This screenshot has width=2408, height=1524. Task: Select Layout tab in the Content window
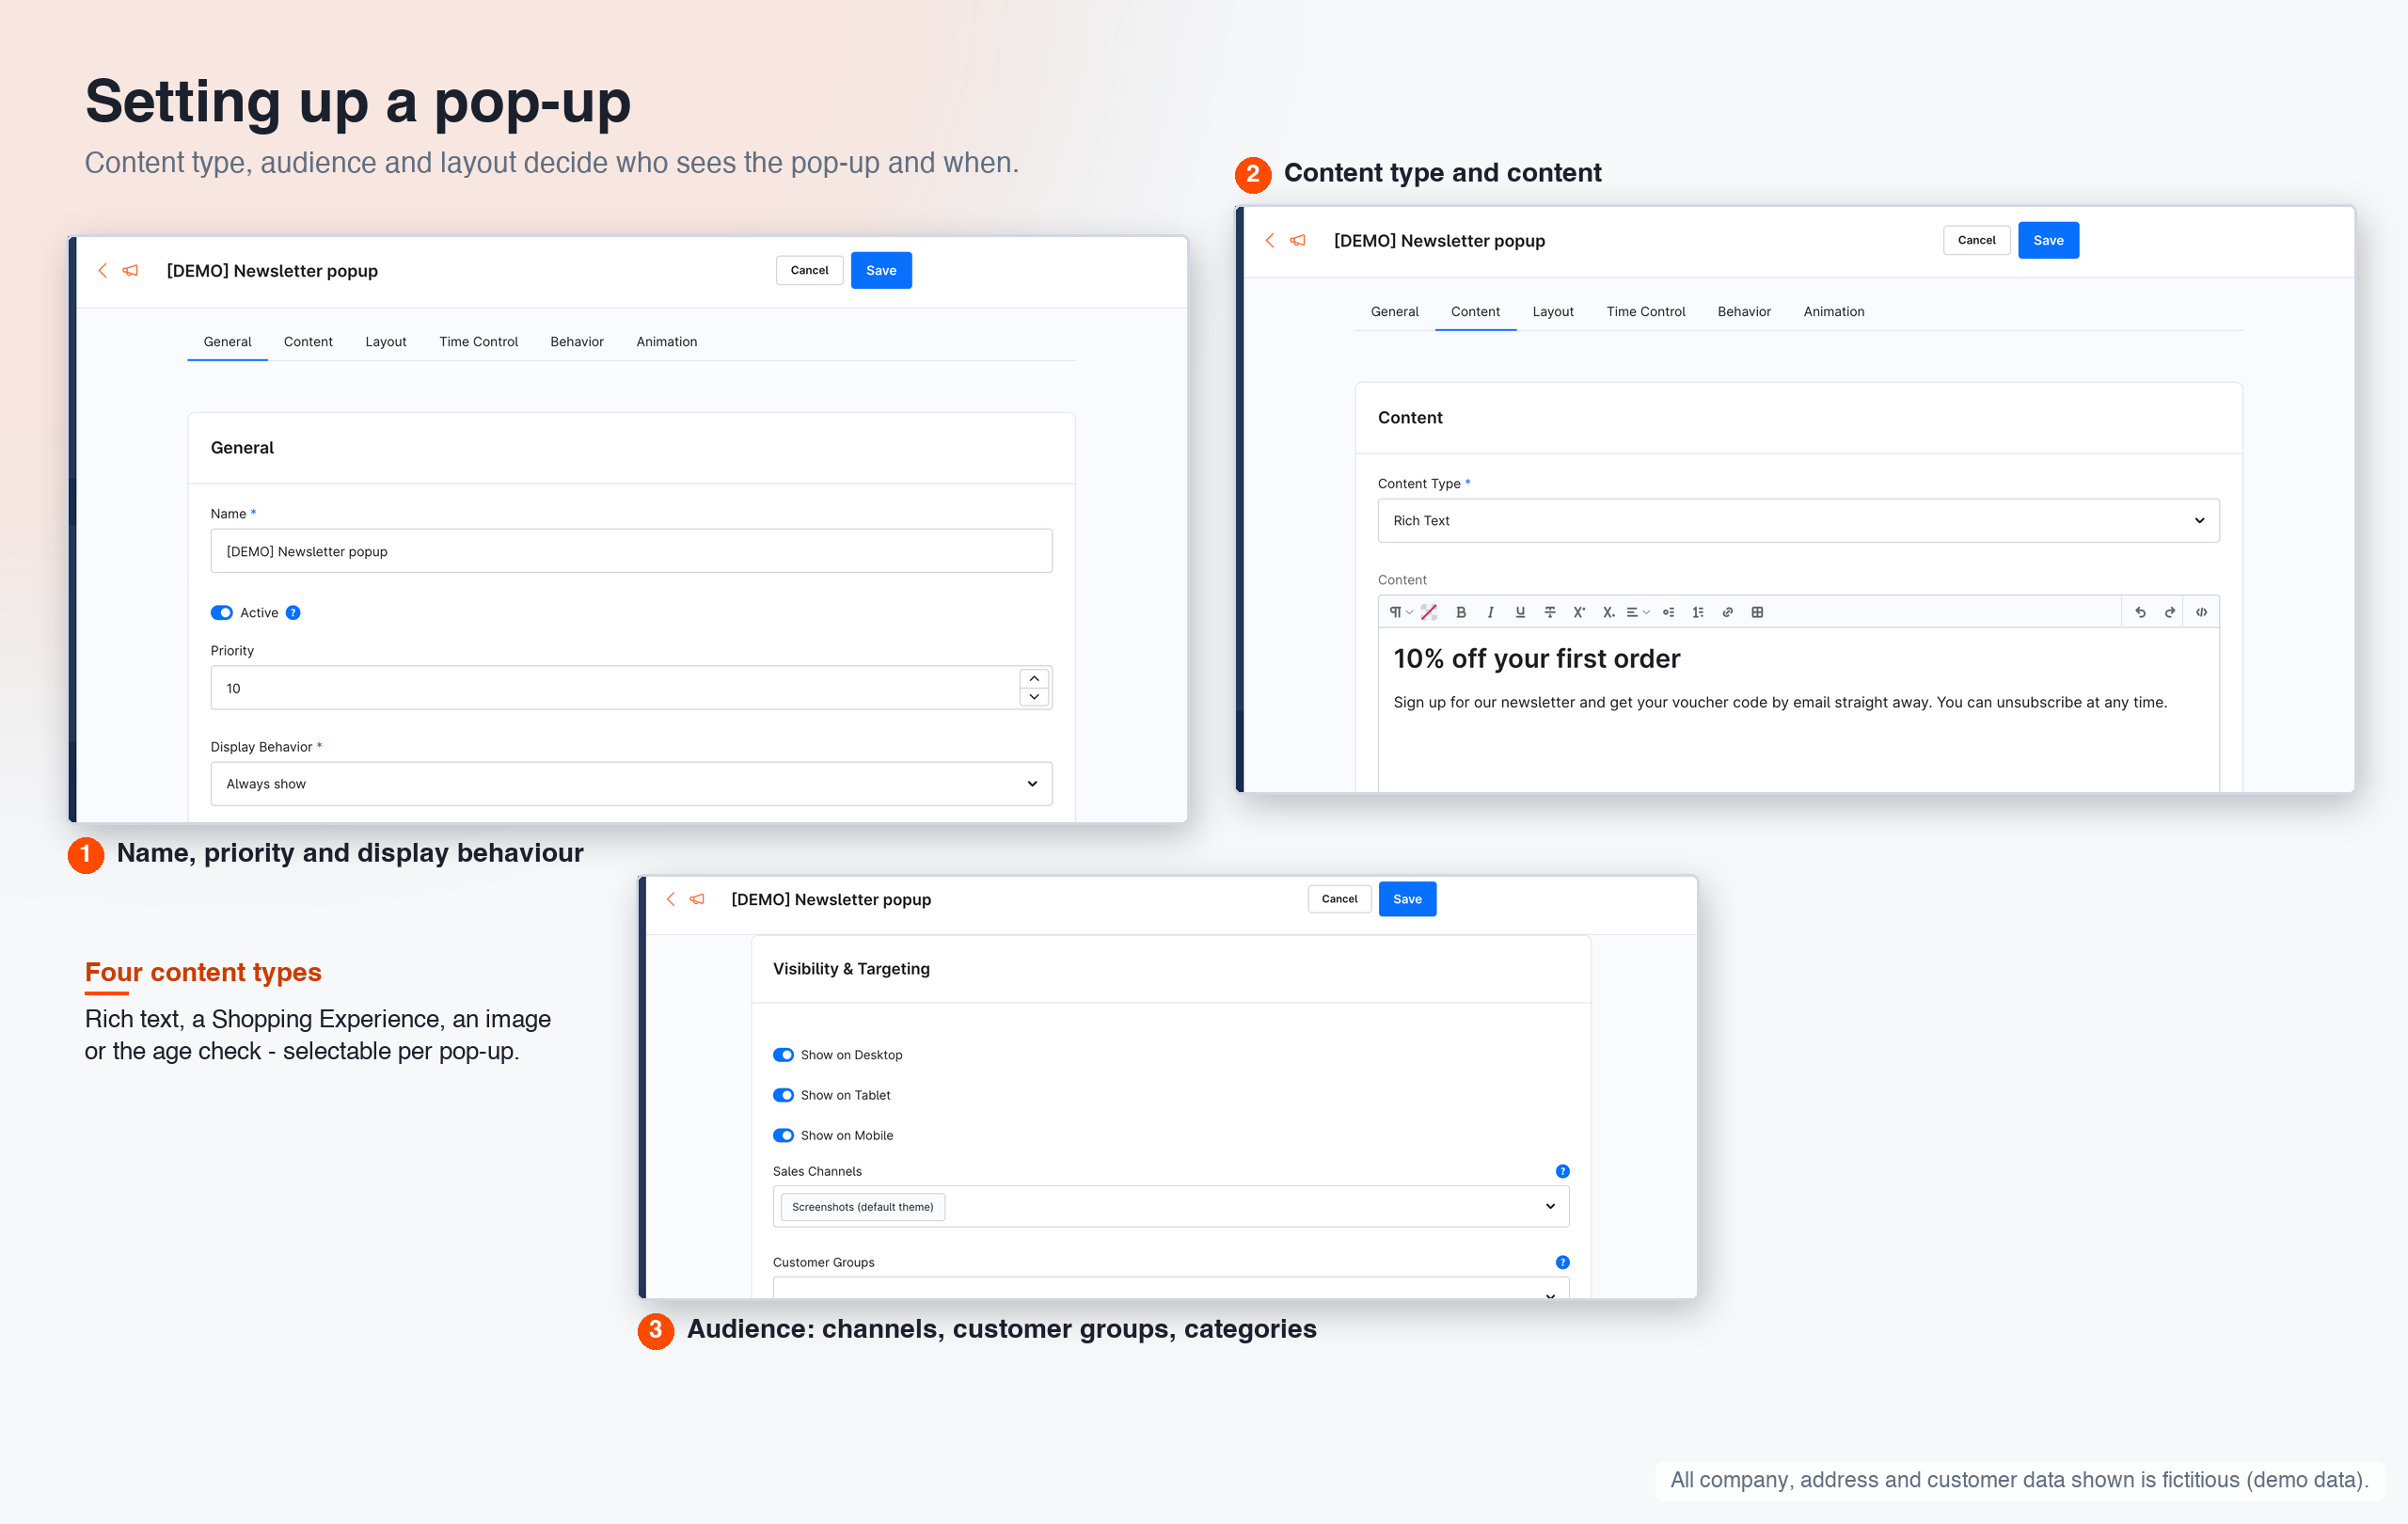pyautogui.click(x=1553, y=312)
